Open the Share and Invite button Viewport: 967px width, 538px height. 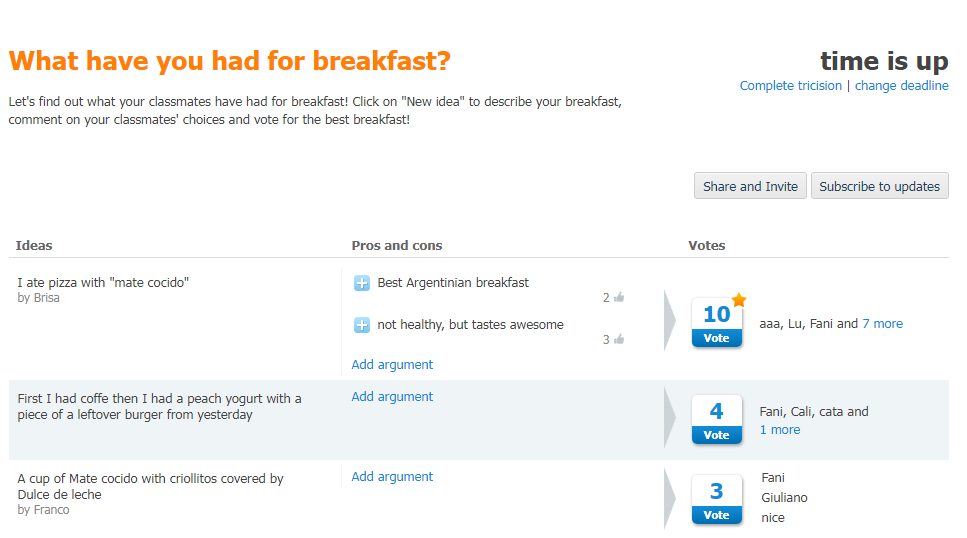point(750,186)
